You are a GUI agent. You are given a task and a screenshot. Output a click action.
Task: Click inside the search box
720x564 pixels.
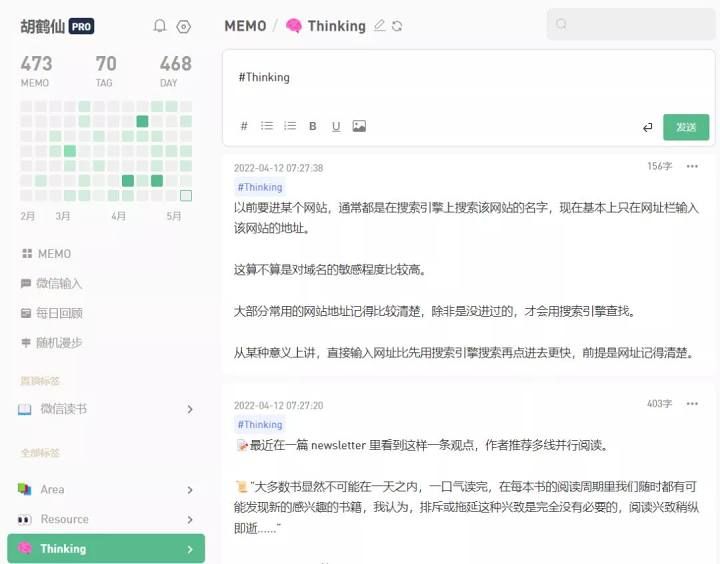point(631,24)
